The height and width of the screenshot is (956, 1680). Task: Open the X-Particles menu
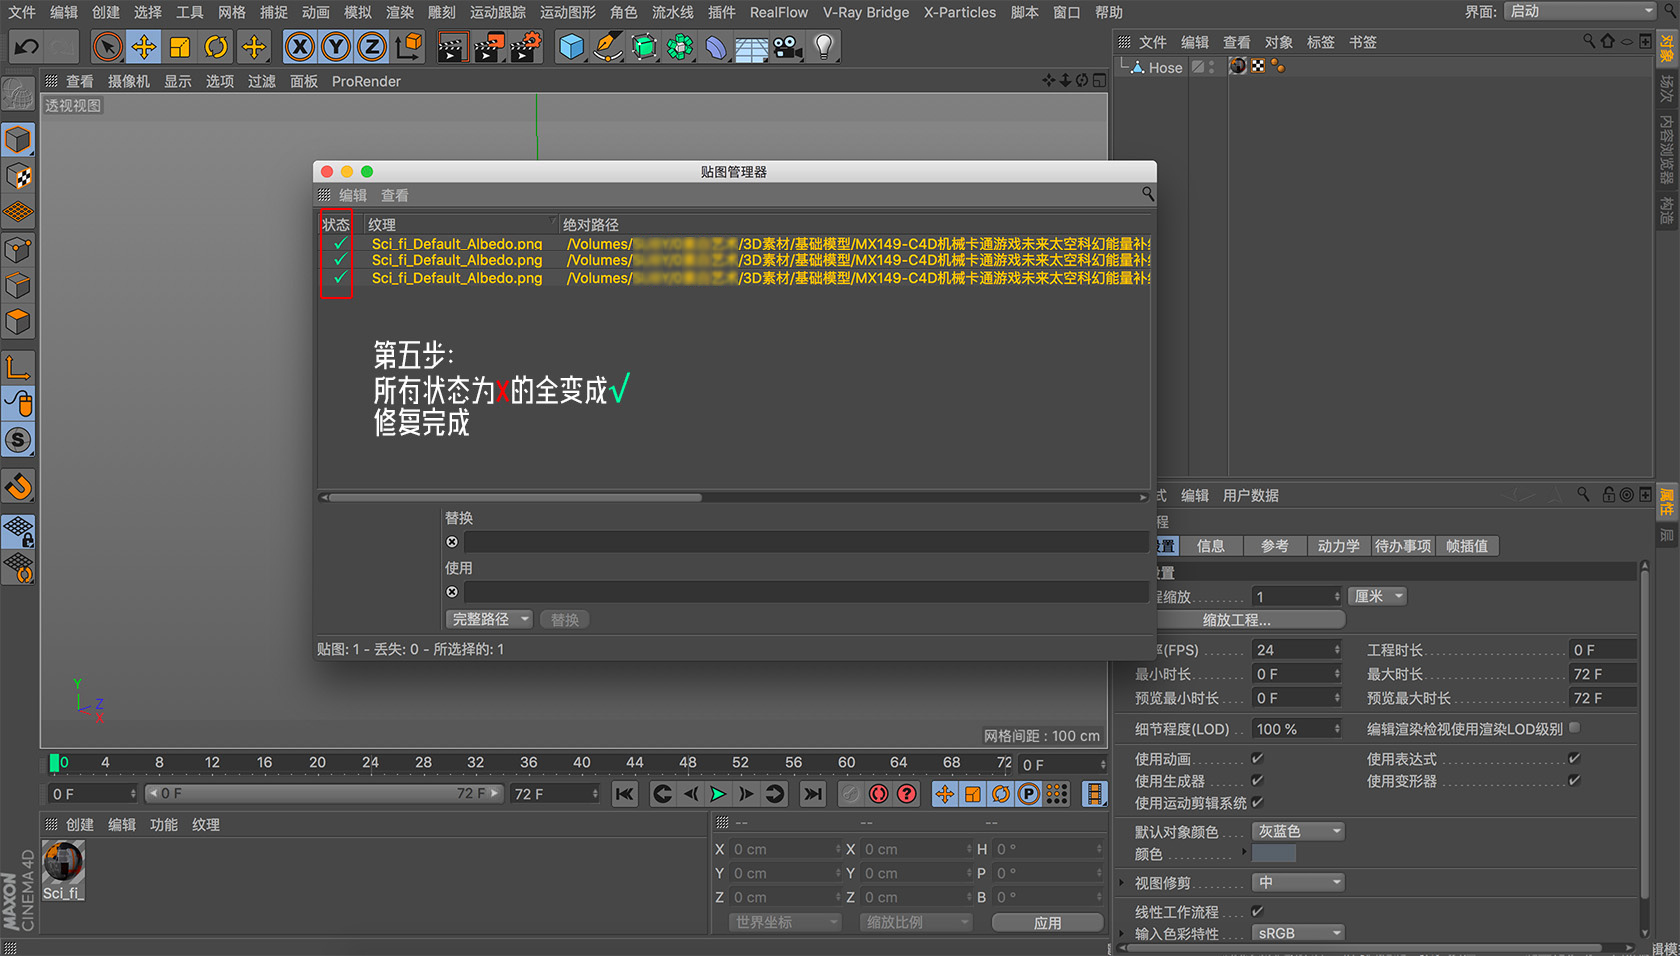coord(959,12)
